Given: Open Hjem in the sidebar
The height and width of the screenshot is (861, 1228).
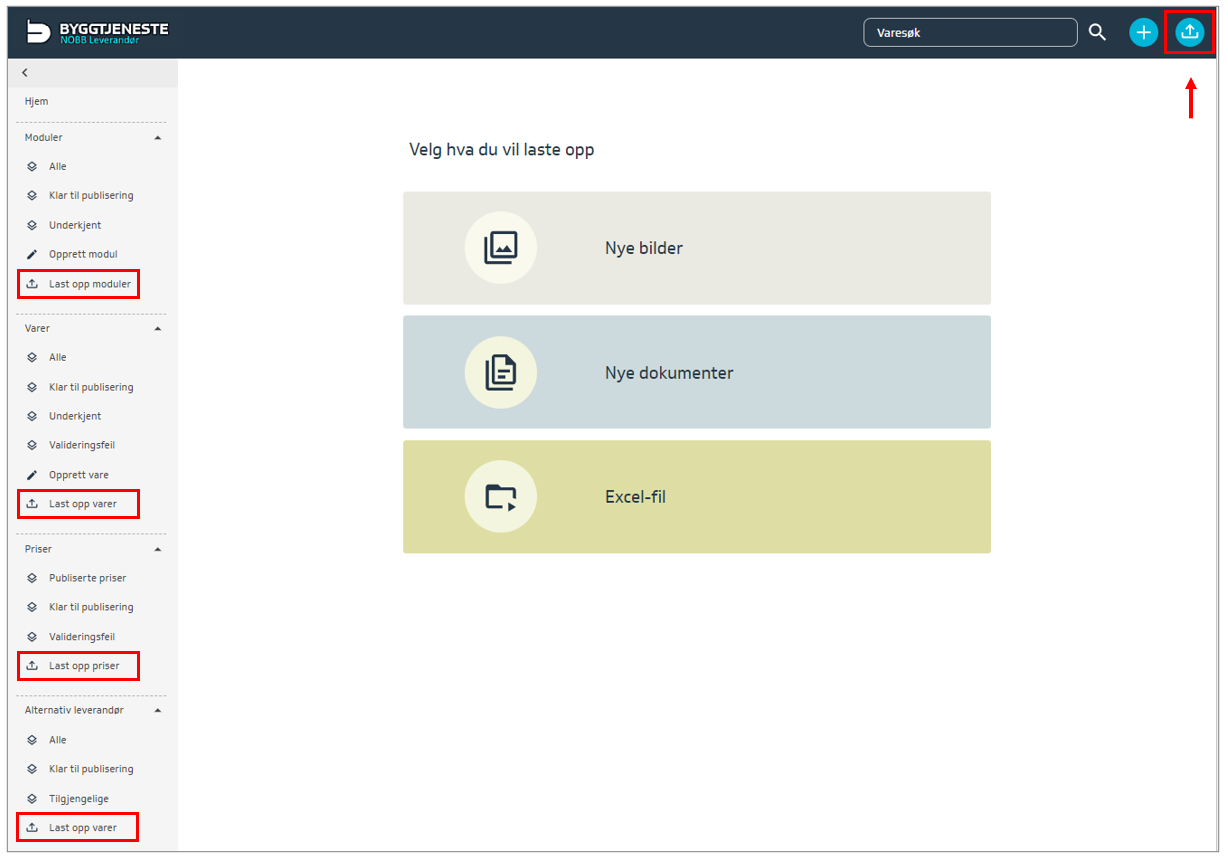Looking at the screenshot, I should pyautogui.click(x=36, y=101).
